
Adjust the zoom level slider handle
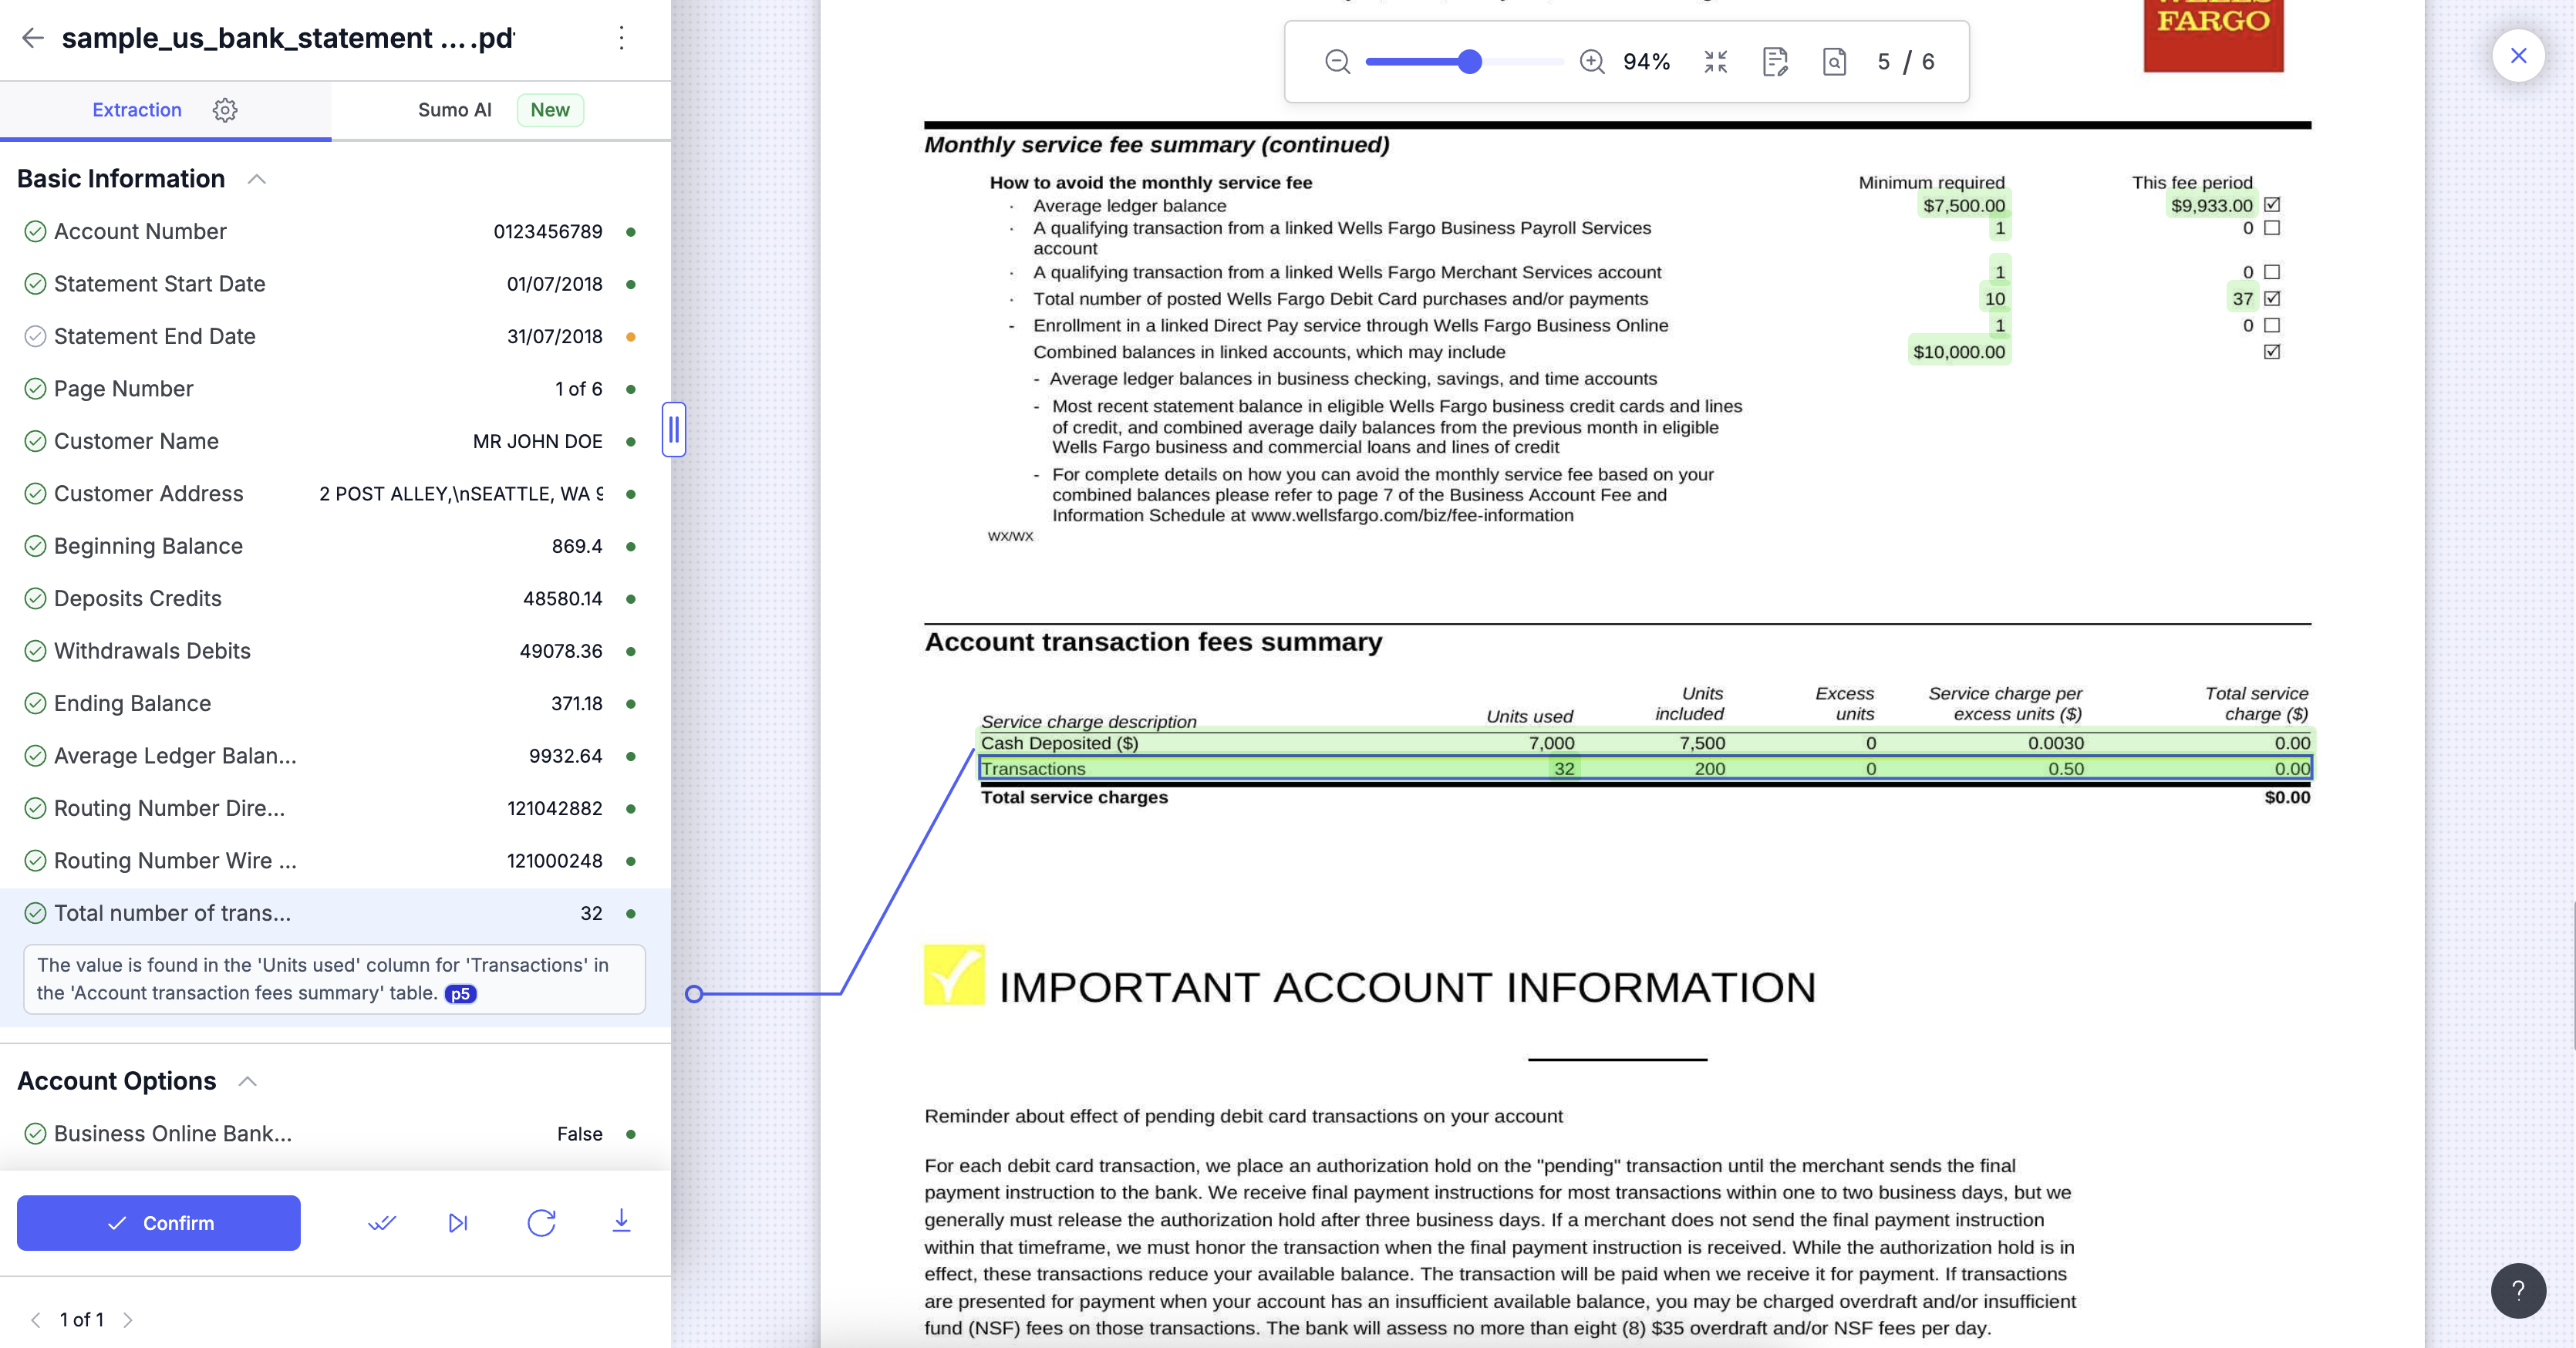tap(1469, 62)
